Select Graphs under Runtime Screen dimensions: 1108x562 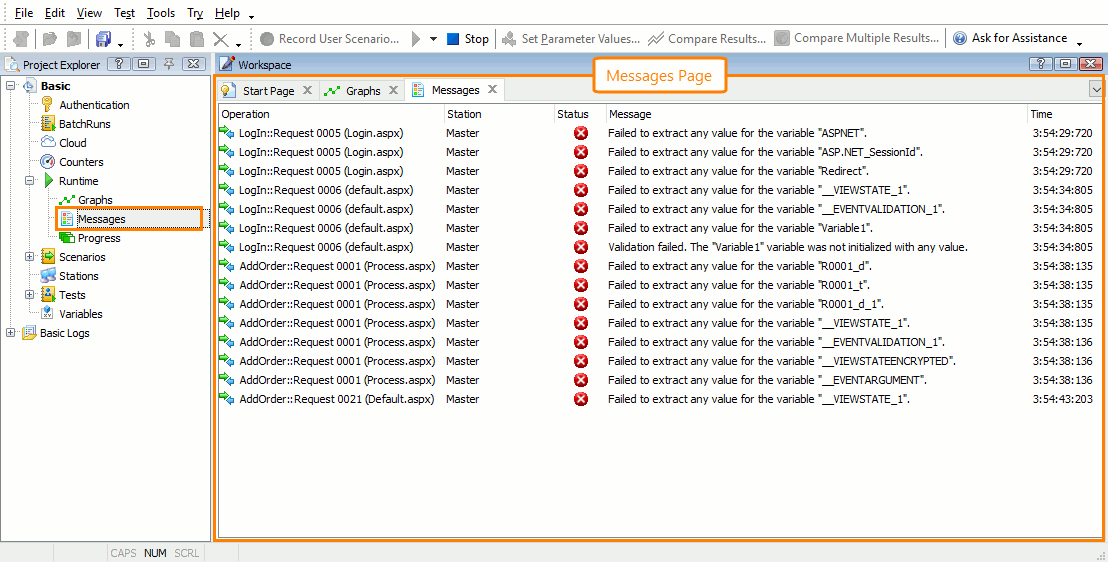coord(95,200)
